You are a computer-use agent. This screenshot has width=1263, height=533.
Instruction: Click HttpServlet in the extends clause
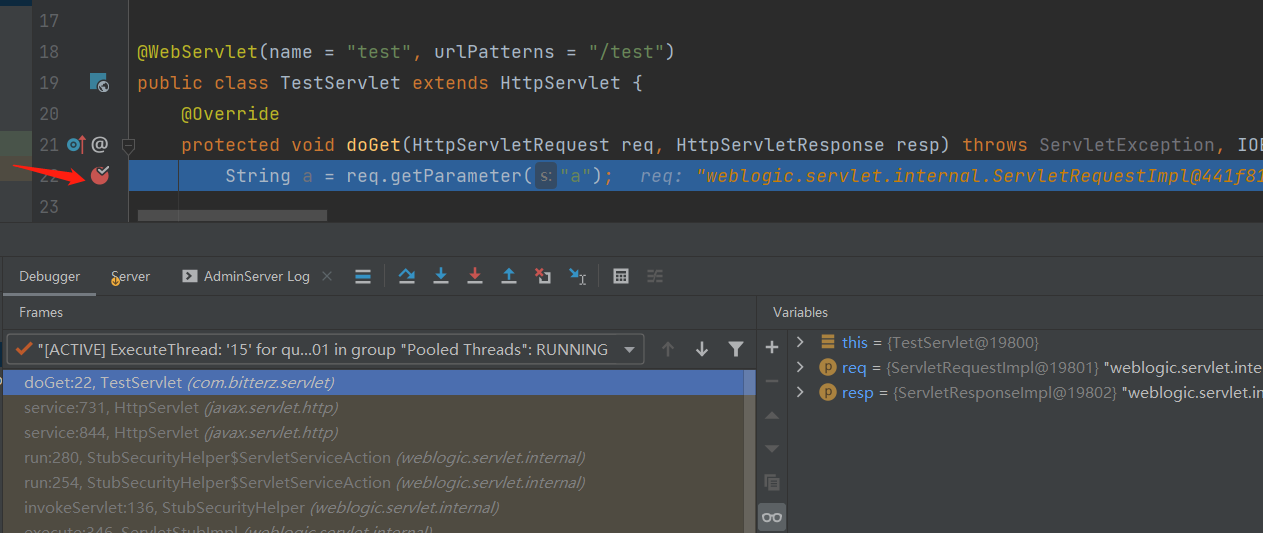pyautogui.click(x=560, y=83)
